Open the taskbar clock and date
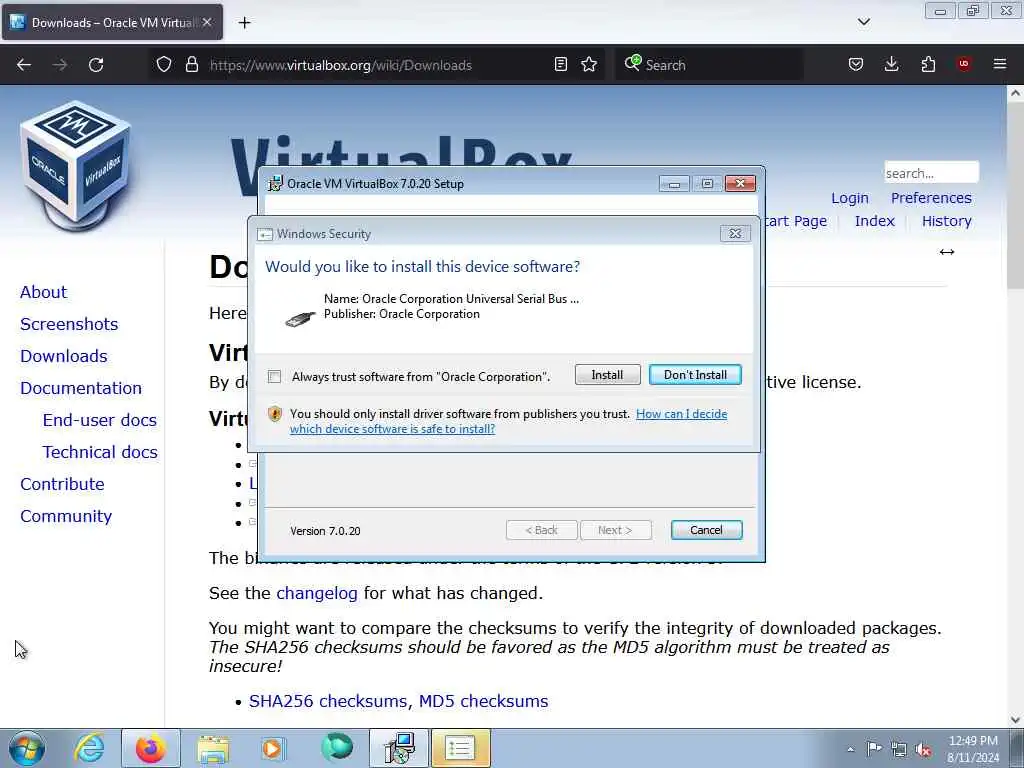This screenshot has width=1024, height=768. coord(973,749)
